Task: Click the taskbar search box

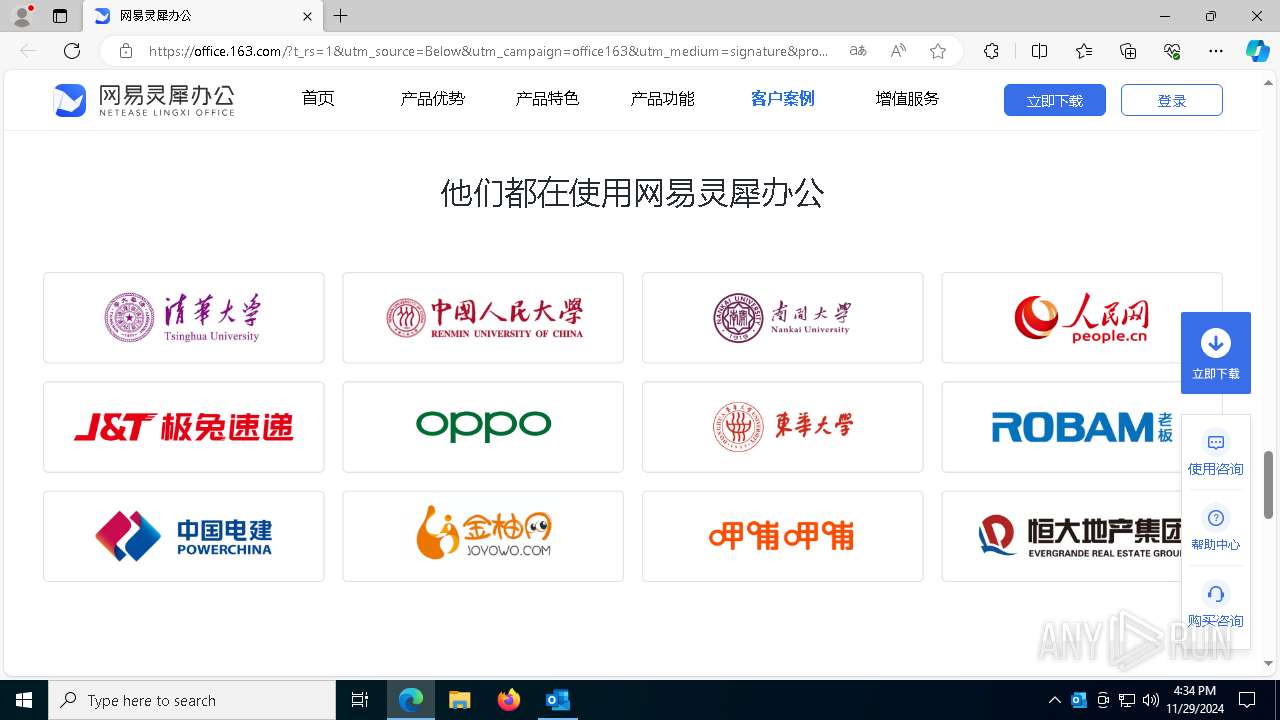Action: point(192,700)
